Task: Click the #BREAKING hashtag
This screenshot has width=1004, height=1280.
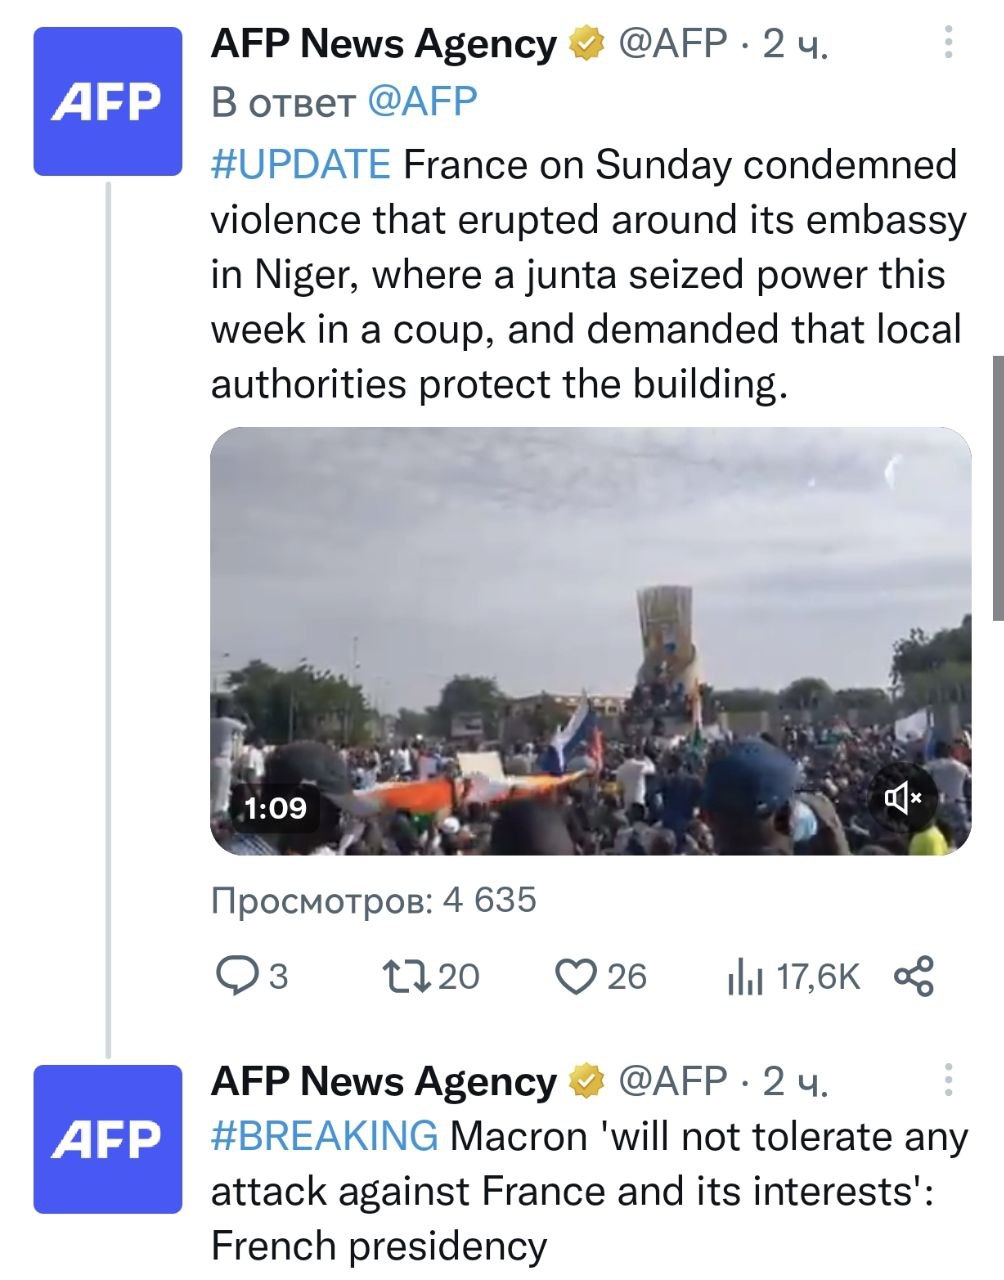Action: [x=325, y=1137]
